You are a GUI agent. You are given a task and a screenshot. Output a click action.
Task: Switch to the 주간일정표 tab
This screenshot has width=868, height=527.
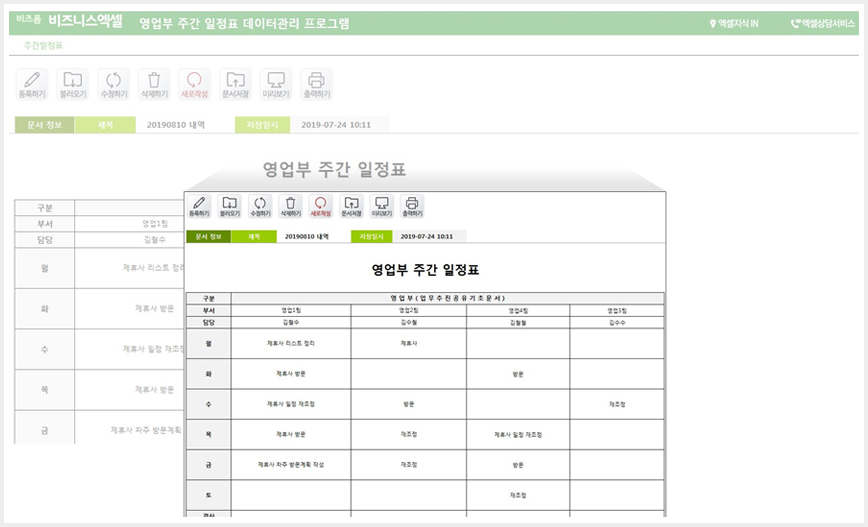(43, 45)
